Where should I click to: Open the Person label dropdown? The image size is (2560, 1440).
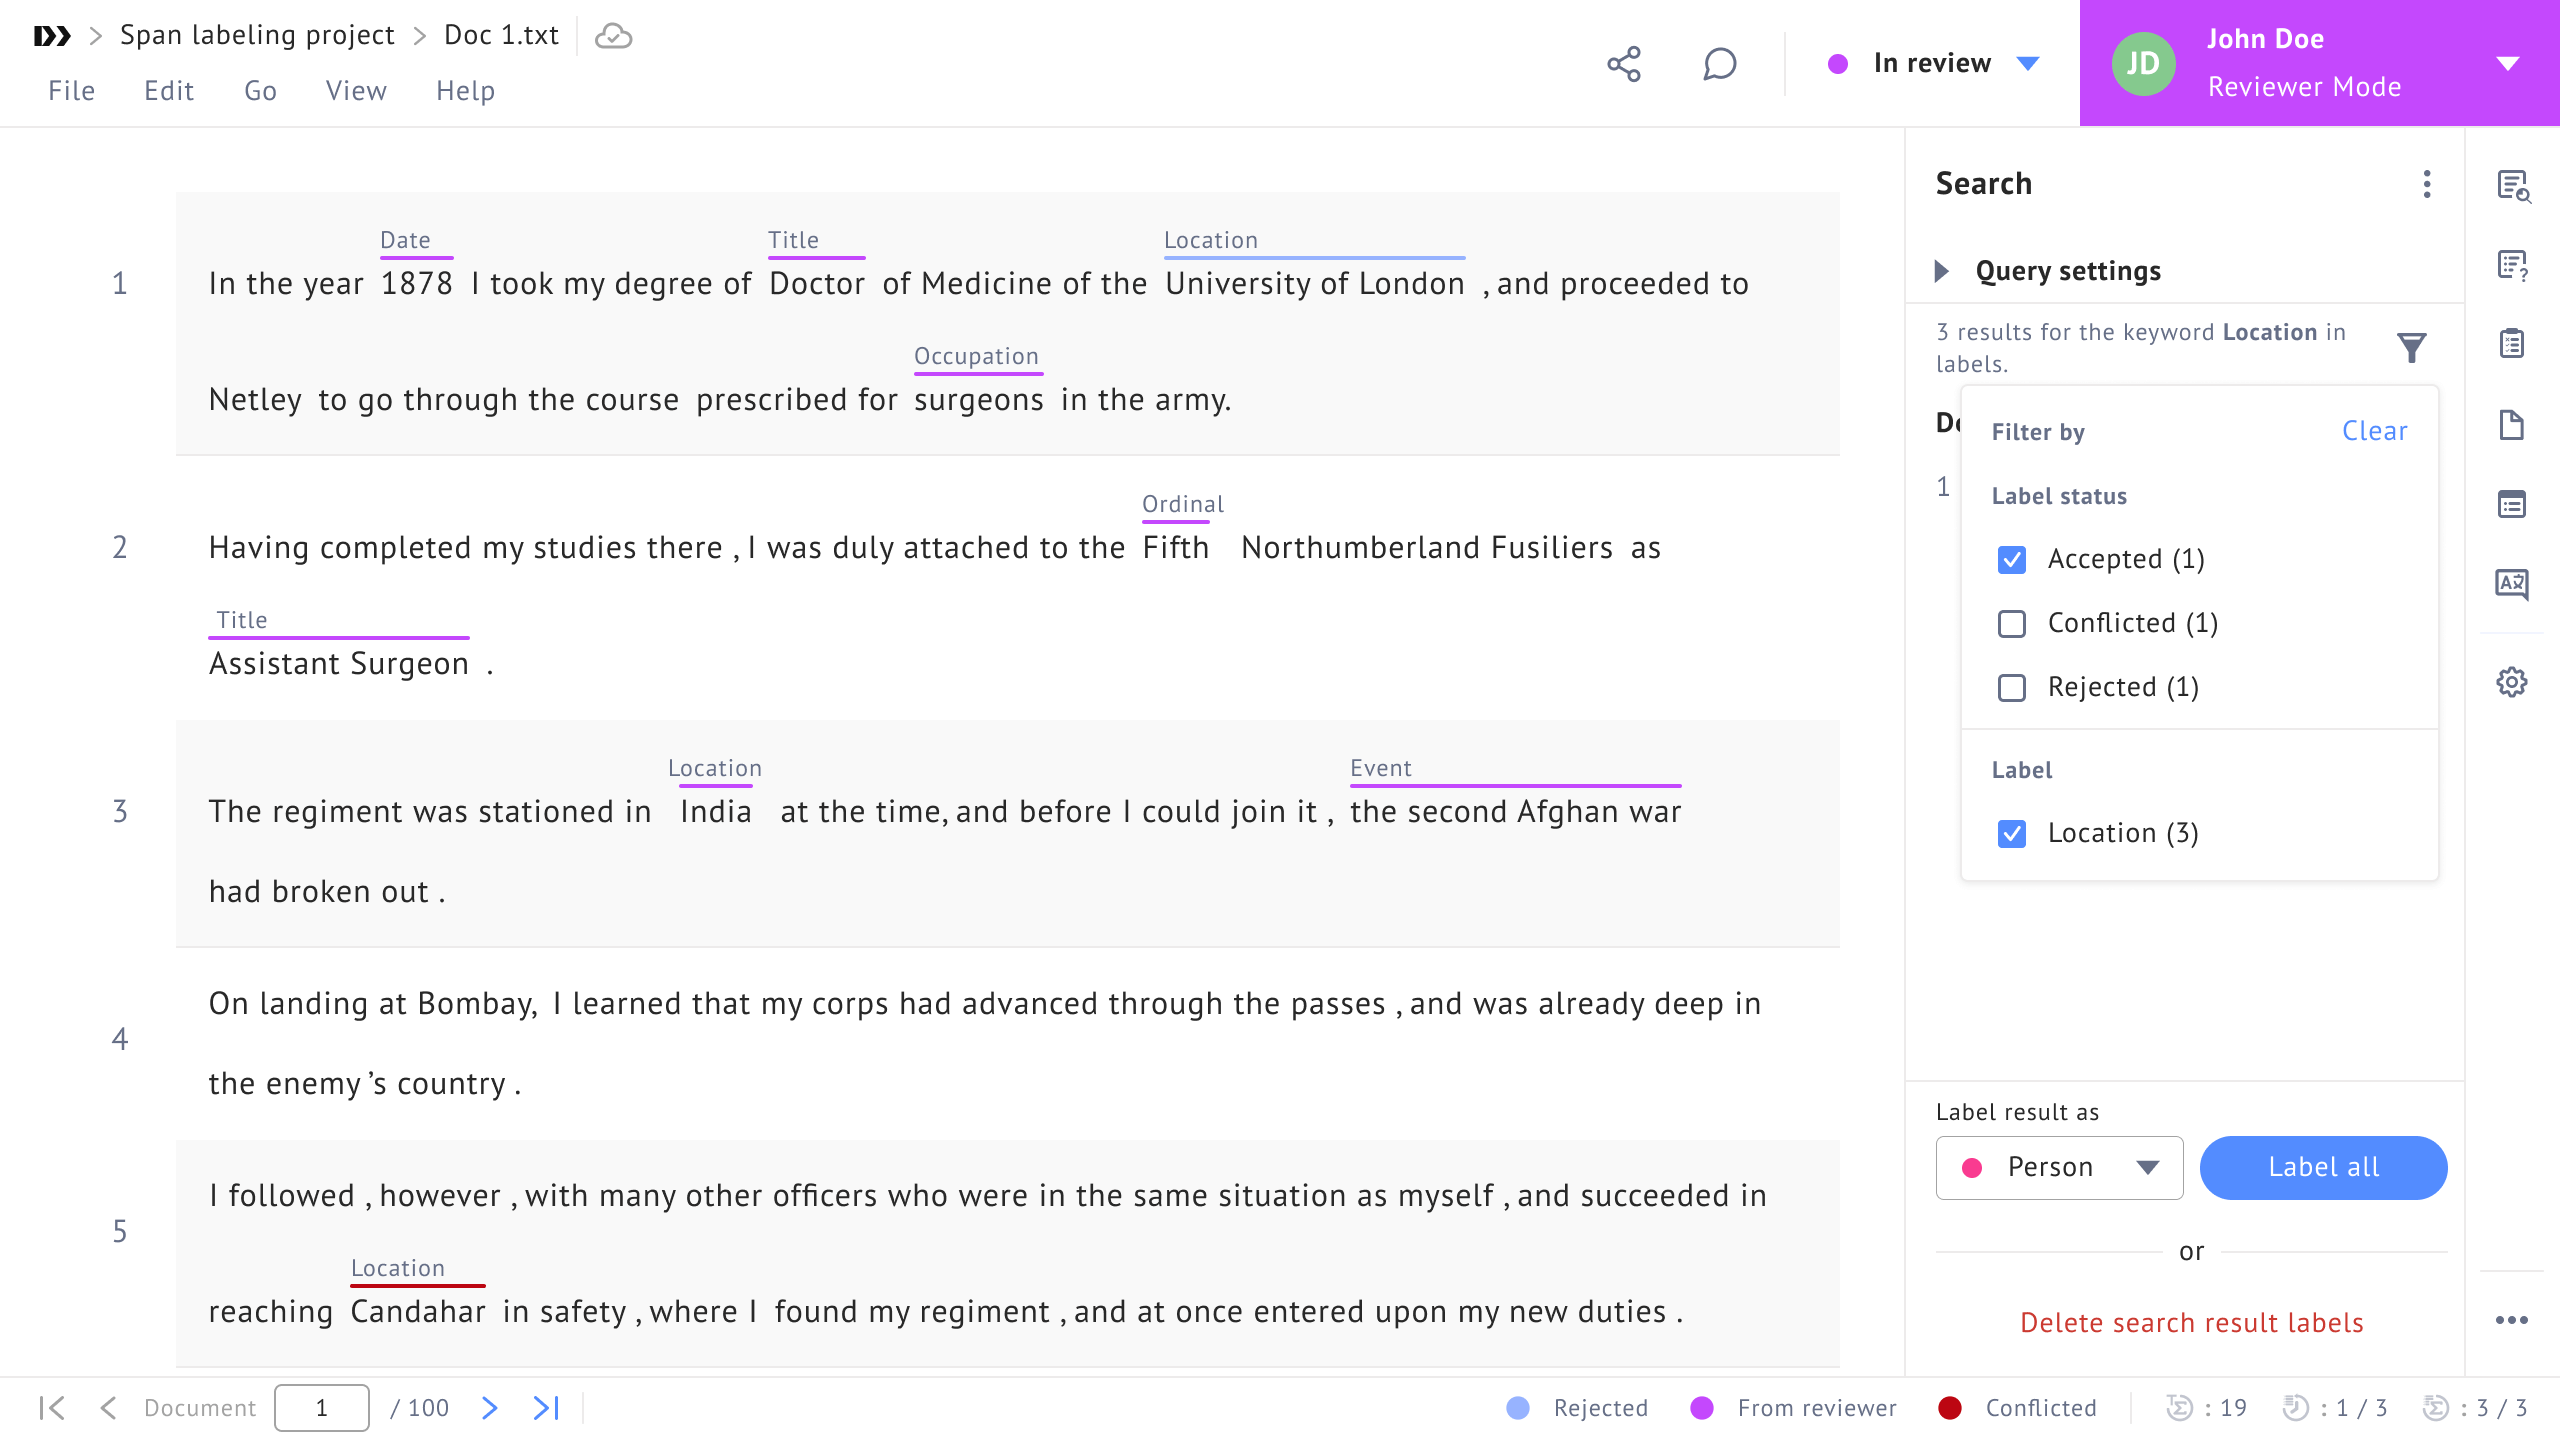tap(2059, 1167)
